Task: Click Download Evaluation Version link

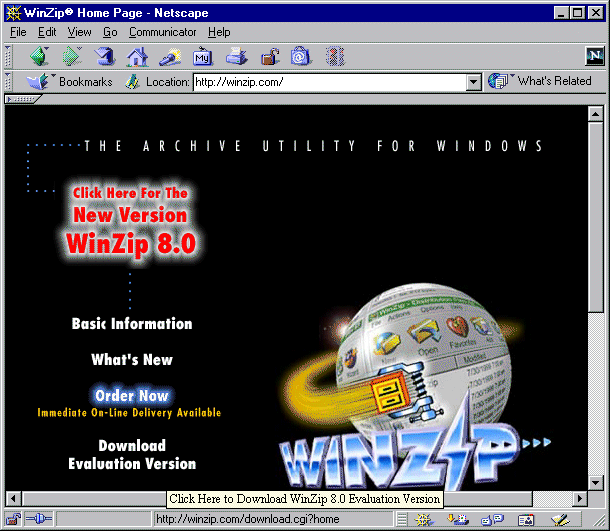Action: (132, 455)
